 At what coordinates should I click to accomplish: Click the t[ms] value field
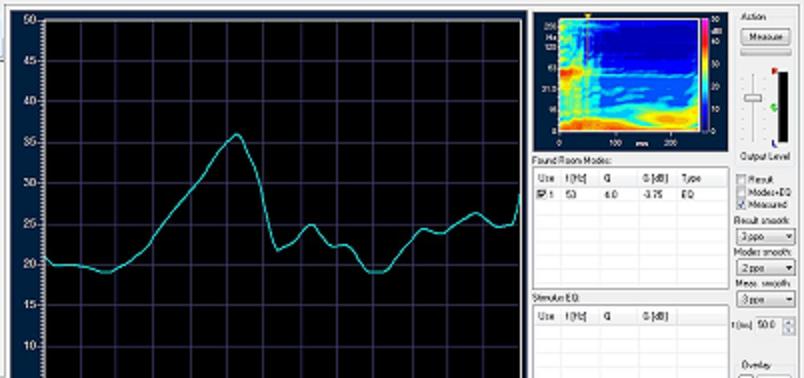click(768, 325)
